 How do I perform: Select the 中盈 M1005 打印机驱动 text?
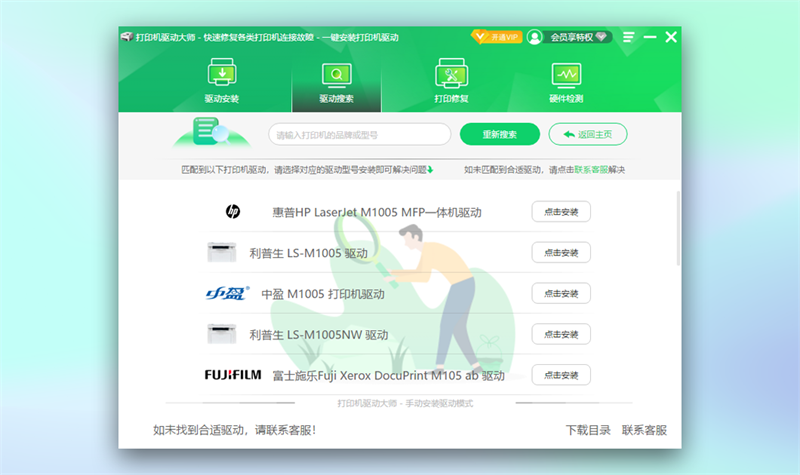[x=323, y=294]
